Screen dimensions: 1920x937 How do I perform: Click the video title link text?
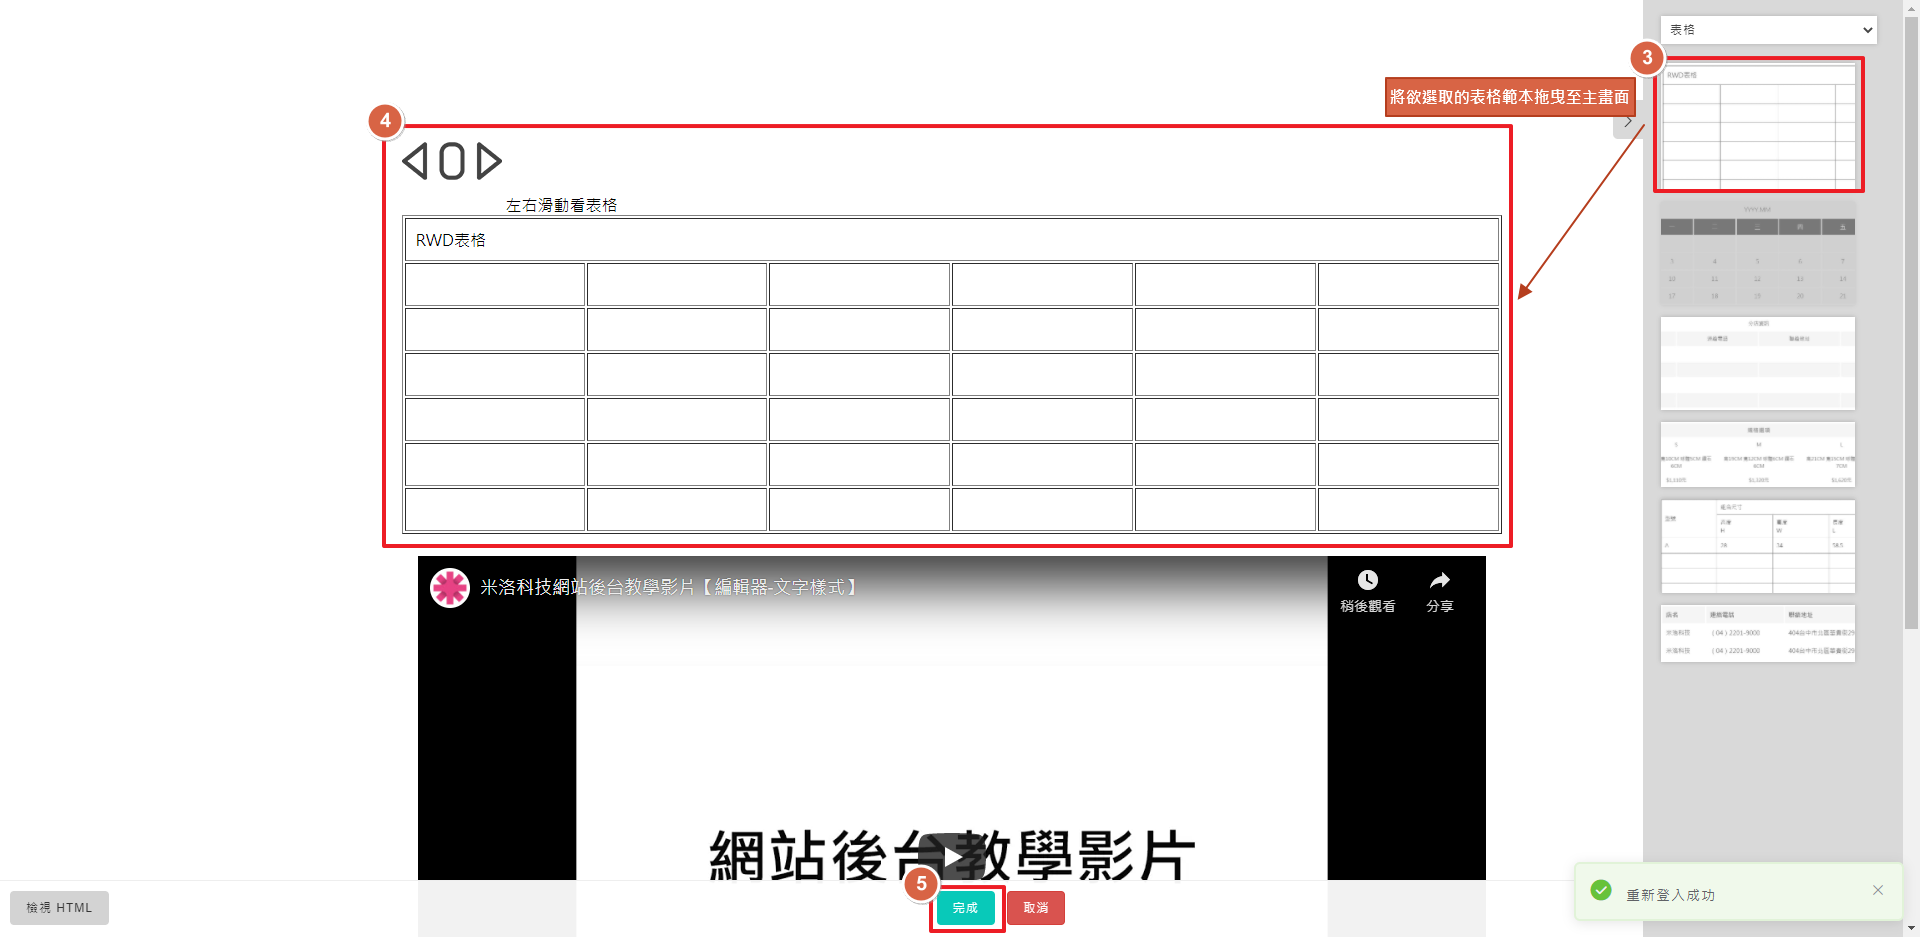pyautogui.click(x=668, y=588)
